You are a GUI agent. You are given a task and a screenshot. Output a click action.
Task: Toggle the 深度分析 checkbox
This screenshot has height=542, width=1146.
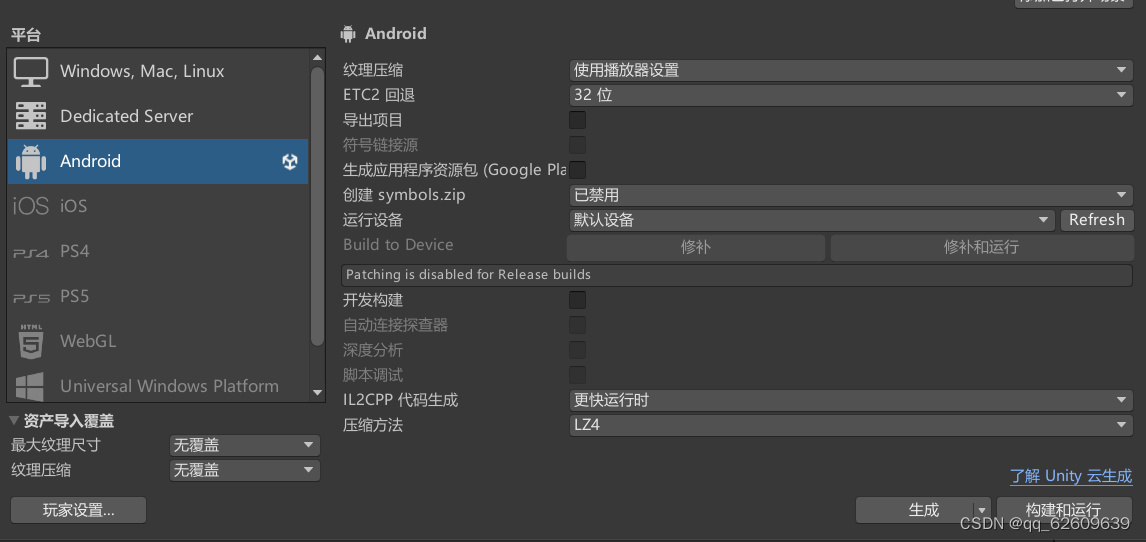click(x=577, y=350)
